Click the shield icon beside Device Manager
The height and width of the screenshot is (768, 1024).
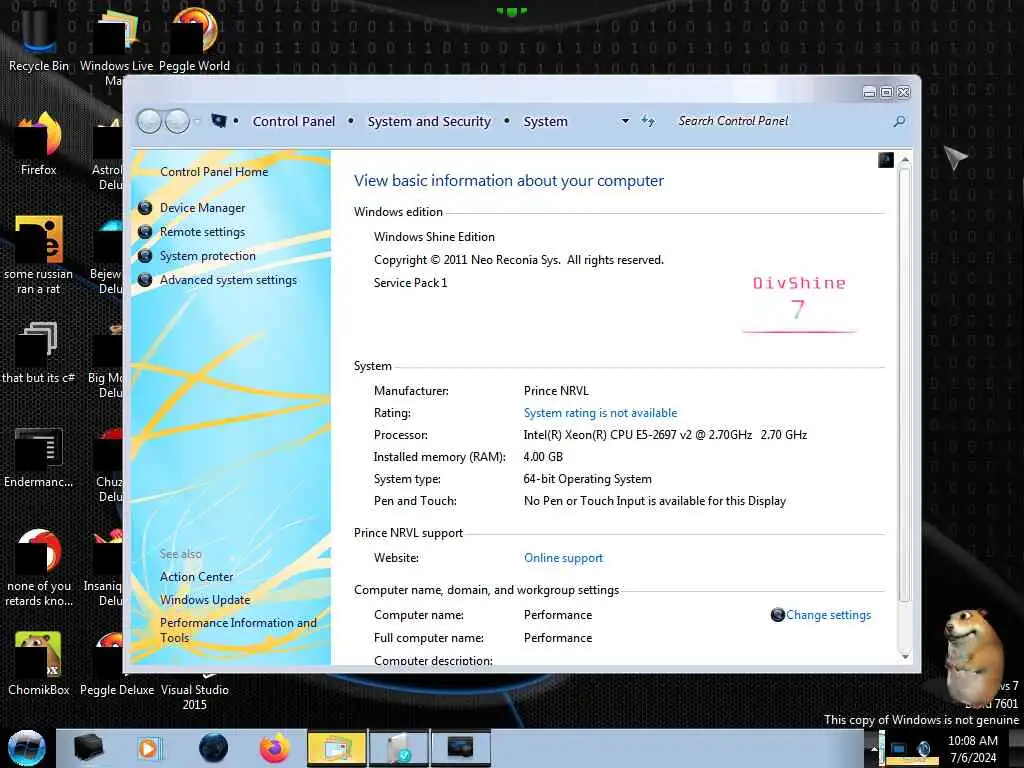pos(145,208)
